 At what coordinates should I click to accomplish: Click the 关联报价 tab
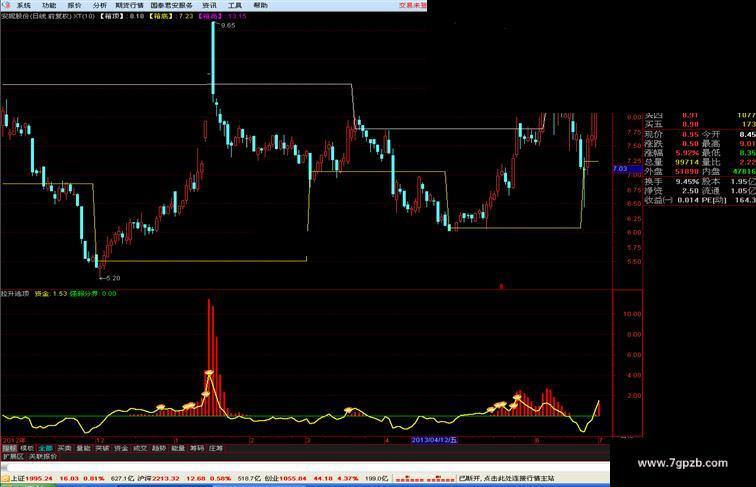[x=43, y=456]
